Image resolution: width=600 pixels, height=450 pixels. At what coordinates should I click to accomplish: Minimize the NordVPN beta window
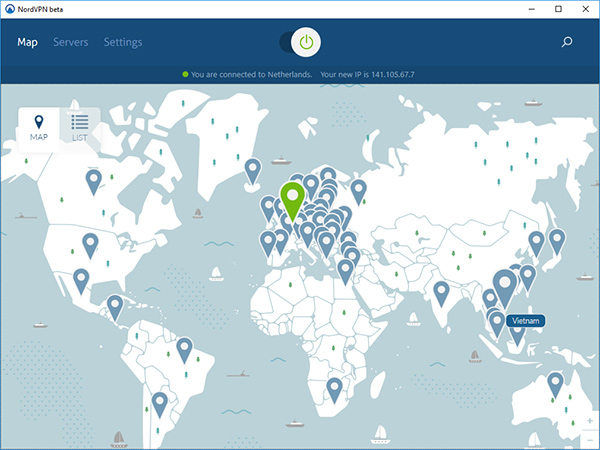coord(532,9)
